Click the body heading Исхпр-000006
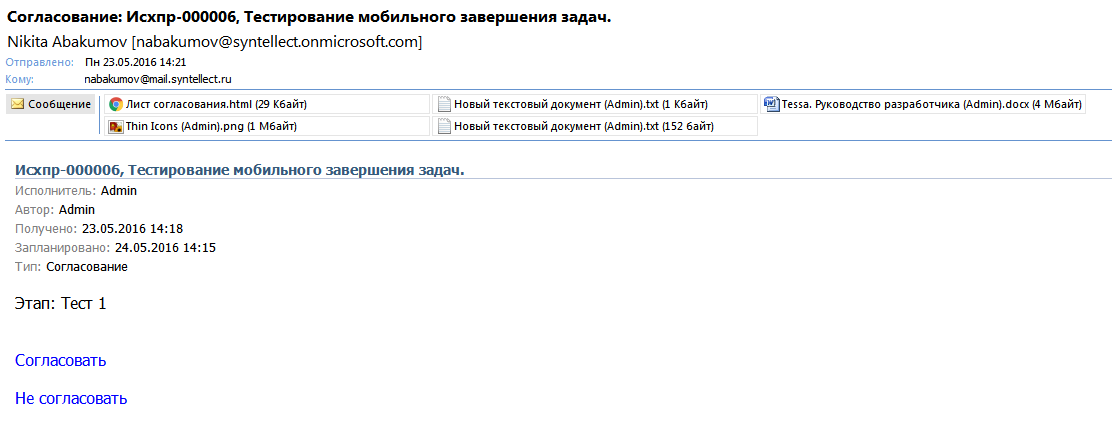Image resolution: width=1112 pixels, height=432 pixels. 239,170
